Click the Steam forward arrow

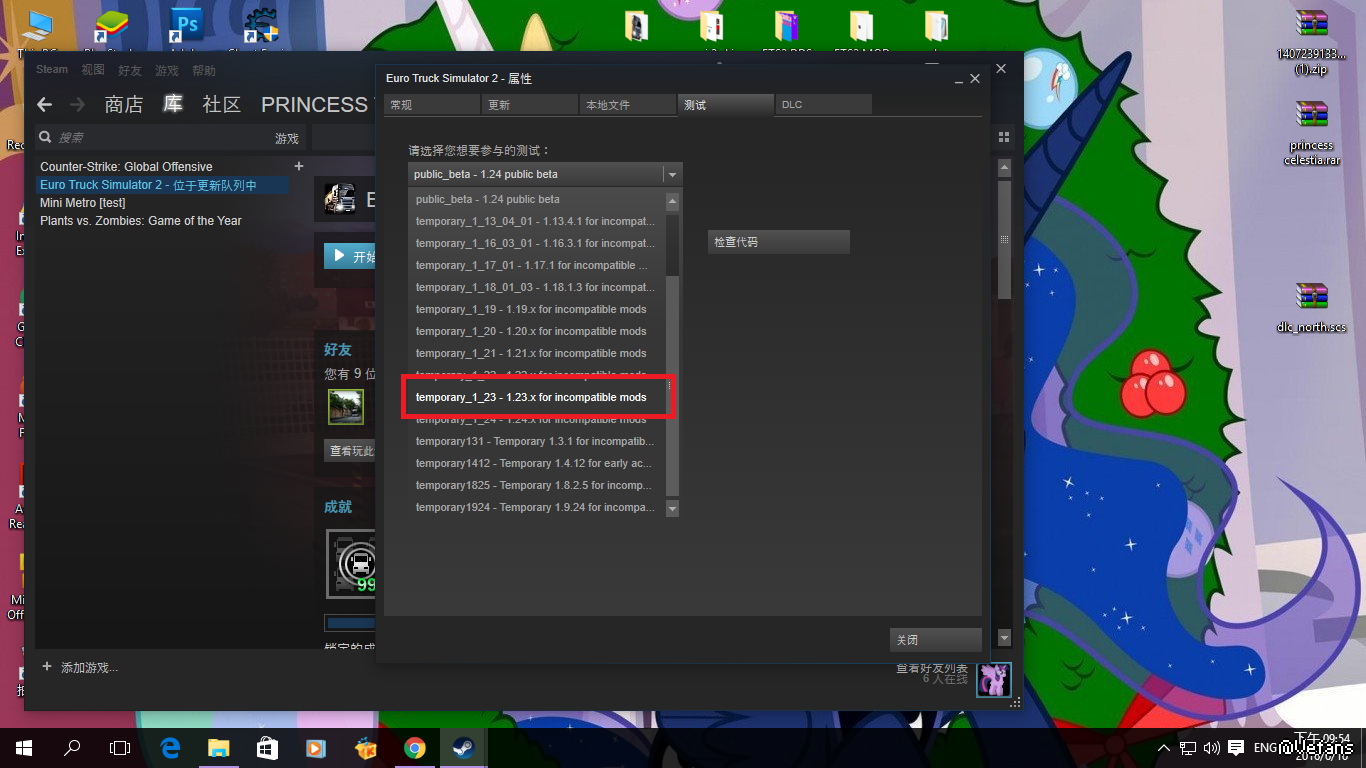click(x=77, y=105)
